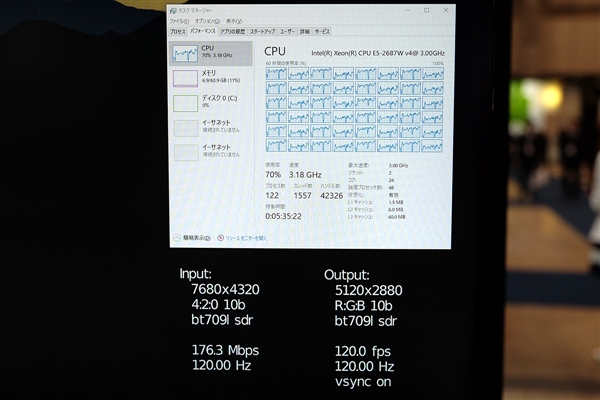This screenshot has height=400, width=600.
Task: Click the 0:05:35:22 uptime value
Action: 283,216
